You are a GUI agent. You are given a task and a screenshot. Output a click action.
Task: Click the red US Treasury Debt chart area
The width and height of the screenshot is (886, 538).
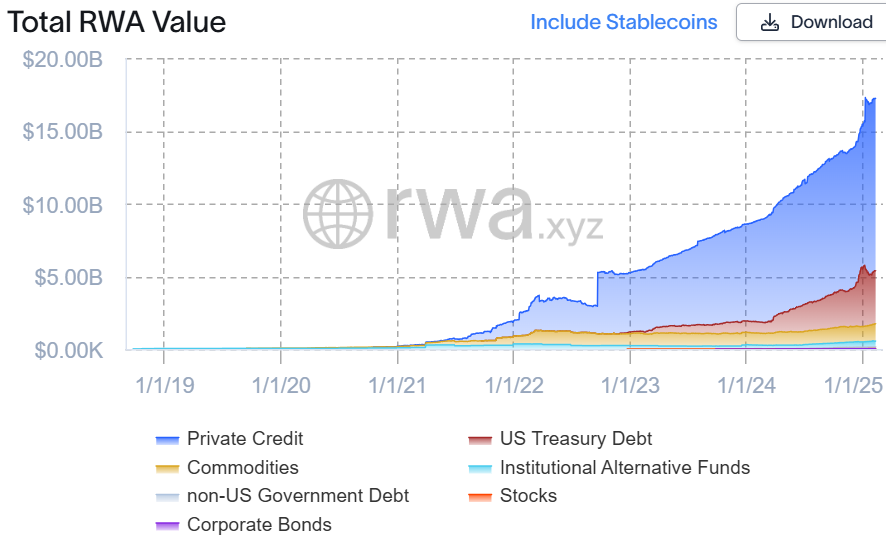point(850,300)
